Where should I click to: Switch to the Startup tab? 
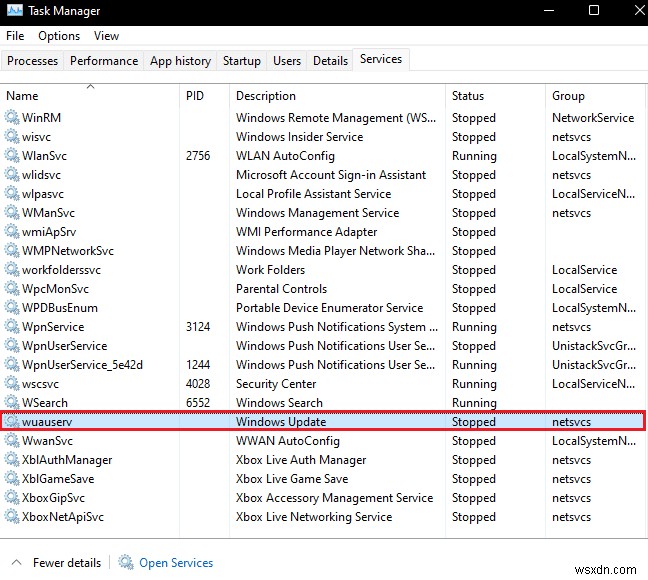tap(242, 61)
